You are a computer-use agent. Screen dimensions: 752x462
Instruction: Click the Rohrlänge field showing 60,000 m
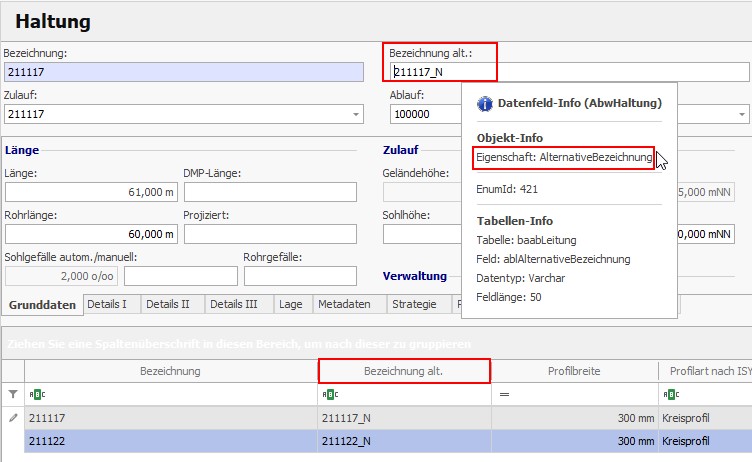[91, 234]
